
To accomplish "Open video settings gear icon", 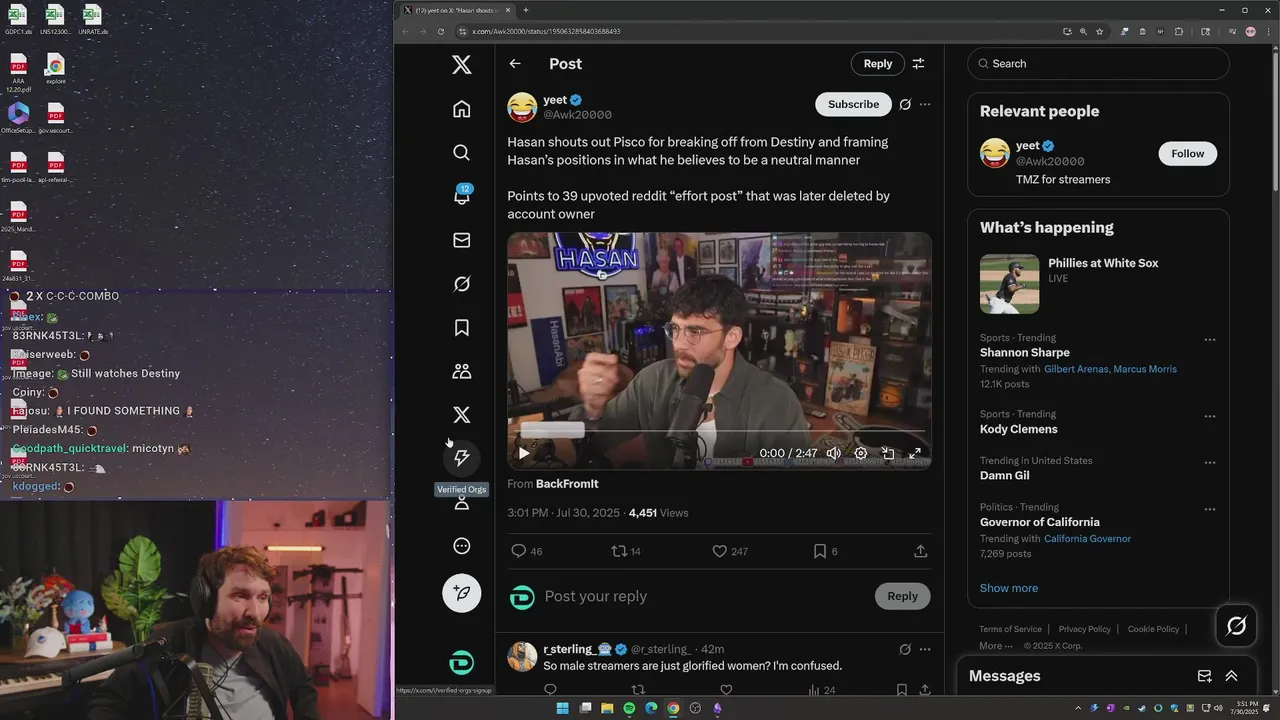I will (x=860, y=453).
